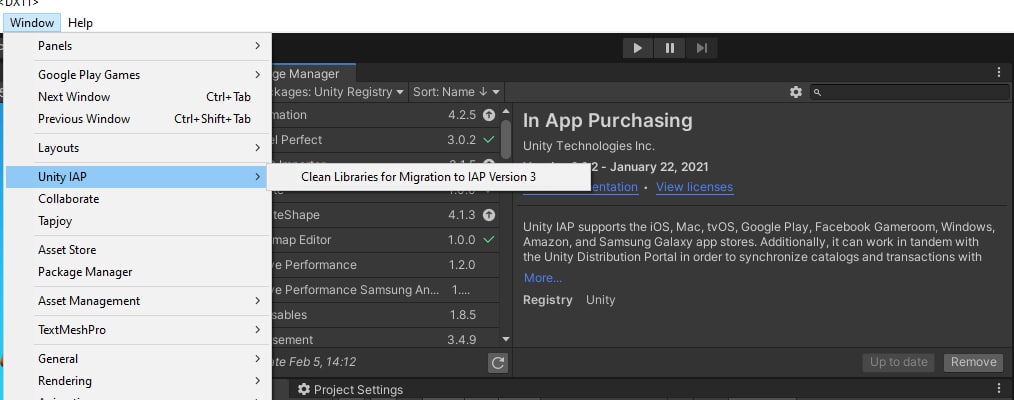Click the Pause button in toolbar
This screenshot has height=400, width=1014.
pos(670,48)
